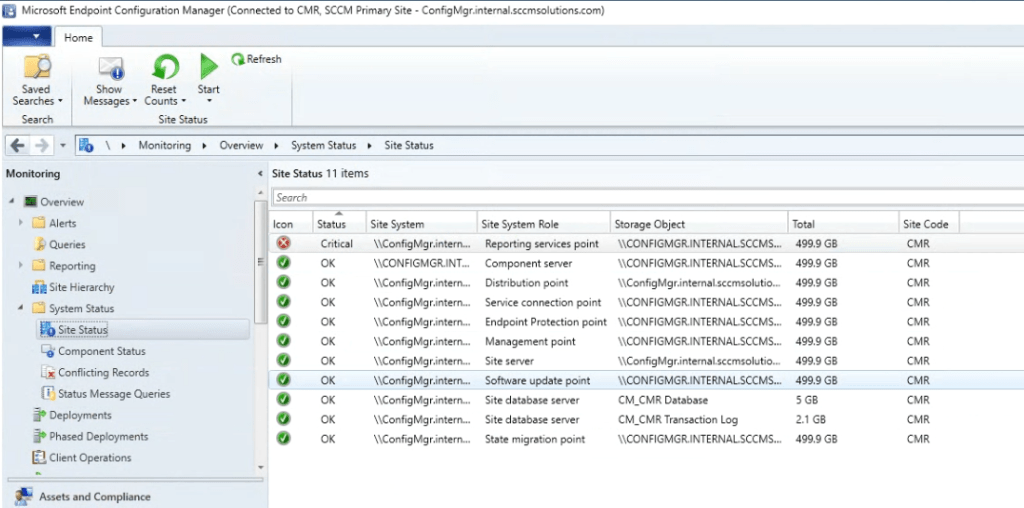Click the navigation pane scrollbar down arrow
The image size is (1024, 508).
[261, 466]
